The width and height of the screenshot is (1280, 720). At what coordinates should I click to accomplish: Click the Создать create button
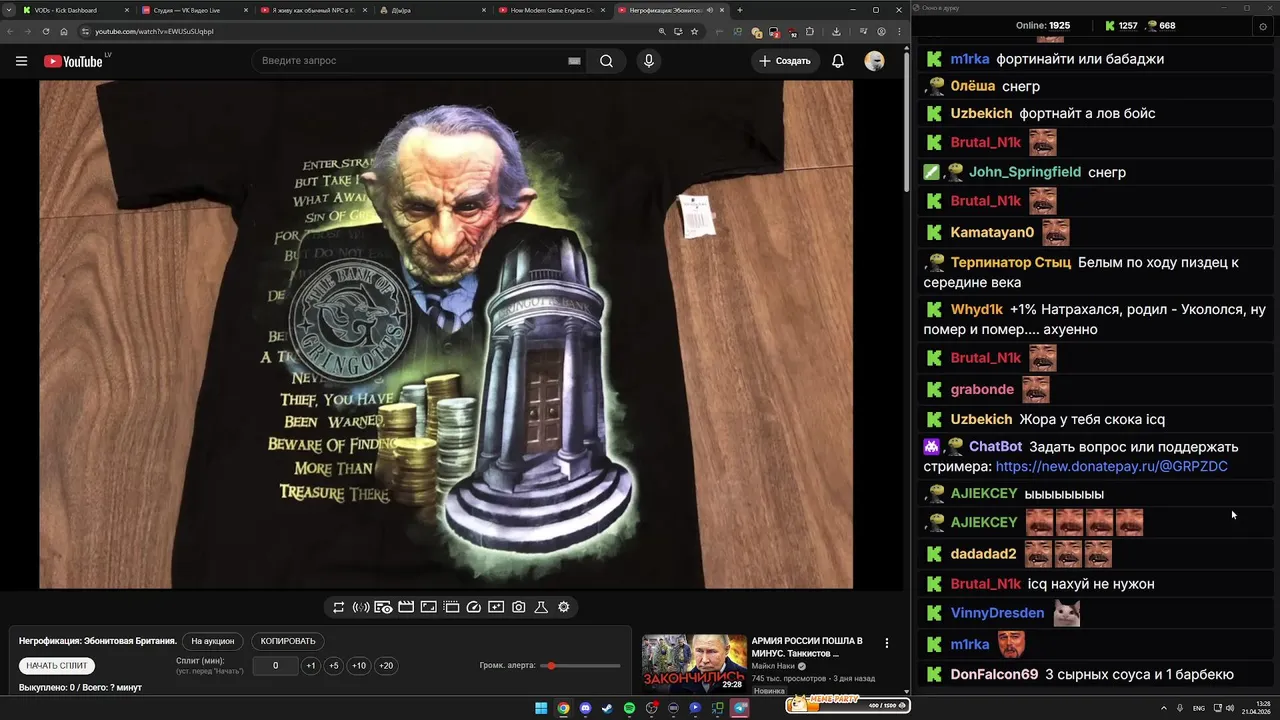click(x=785, y=61)
